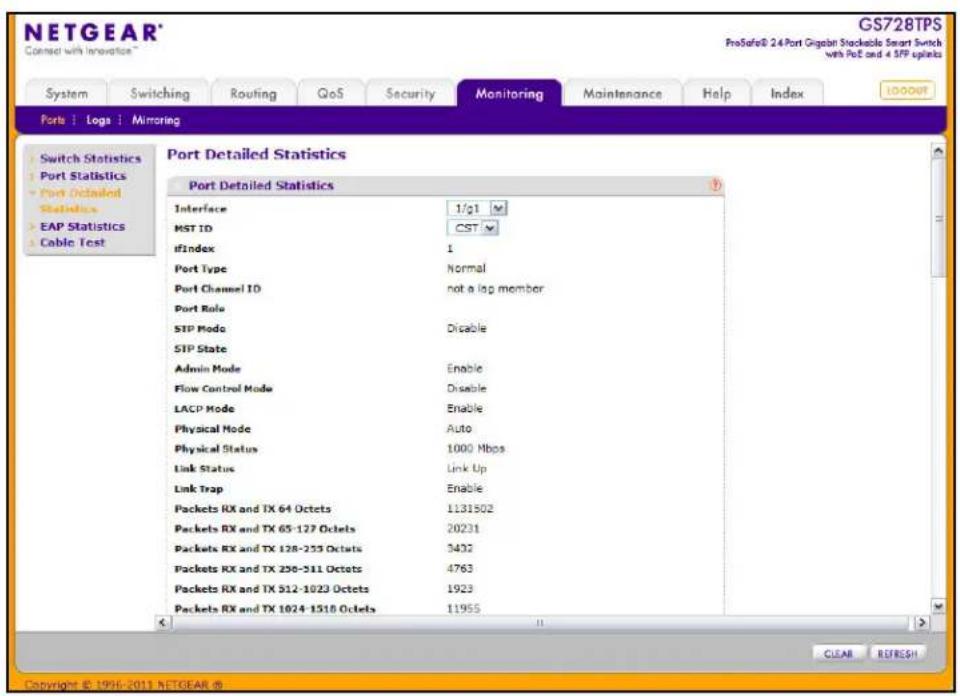The height and width of the screenshot is (696, 960).
Task: Click the 'Physical Mode' Auto value
Action: click(x=459, y=428)
